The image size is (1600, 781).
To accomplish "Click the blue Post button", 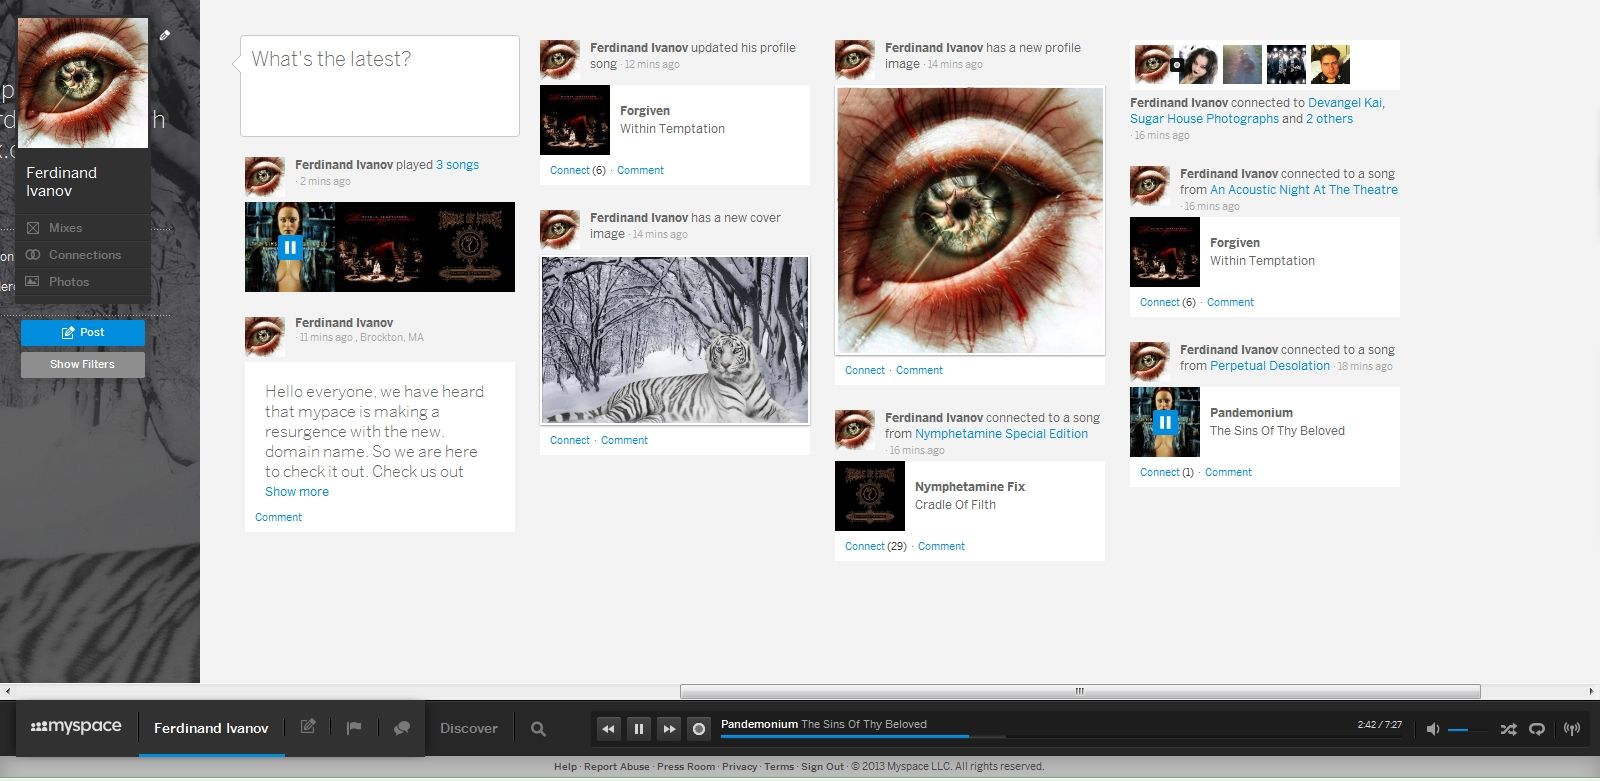I will pos(83,332).
